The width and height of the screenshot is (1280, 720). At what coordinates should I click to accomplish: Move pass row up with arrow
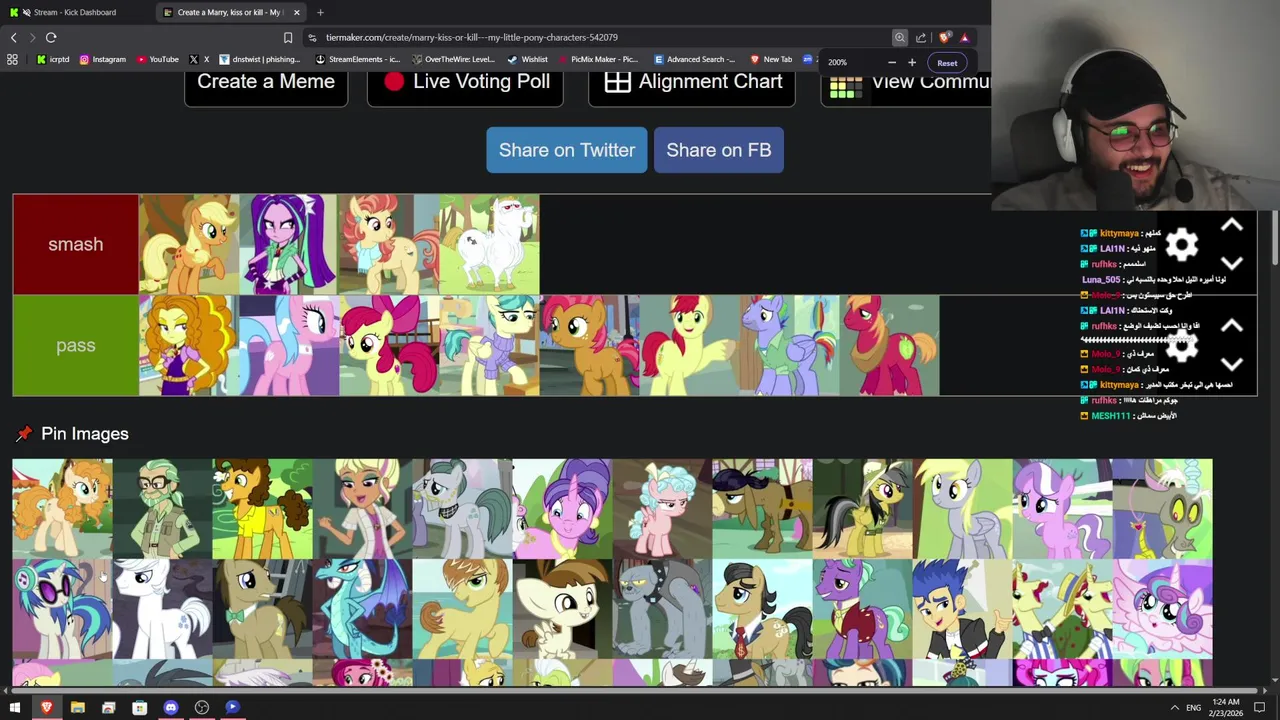coord(1232,326)
